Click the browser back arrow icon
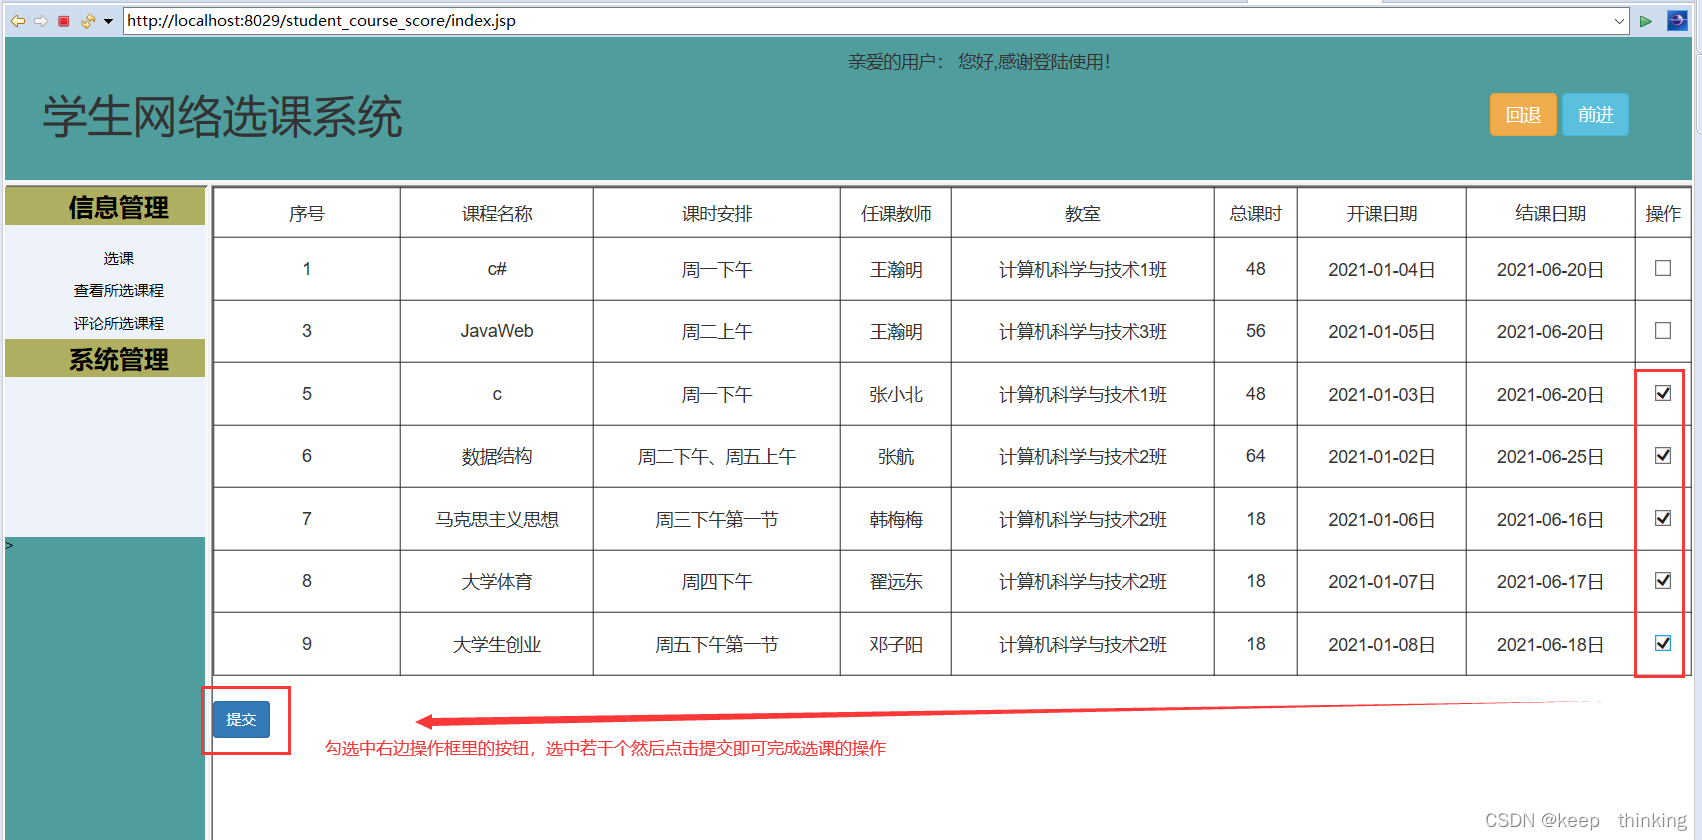This screenshot has width=1702, height=840. tap(18, 21)
